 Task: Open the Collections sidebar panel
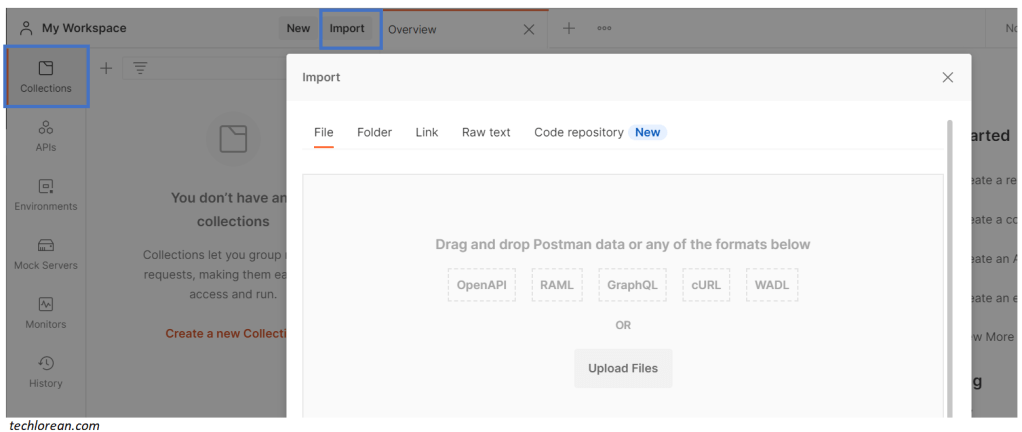(x=46, y=76)
